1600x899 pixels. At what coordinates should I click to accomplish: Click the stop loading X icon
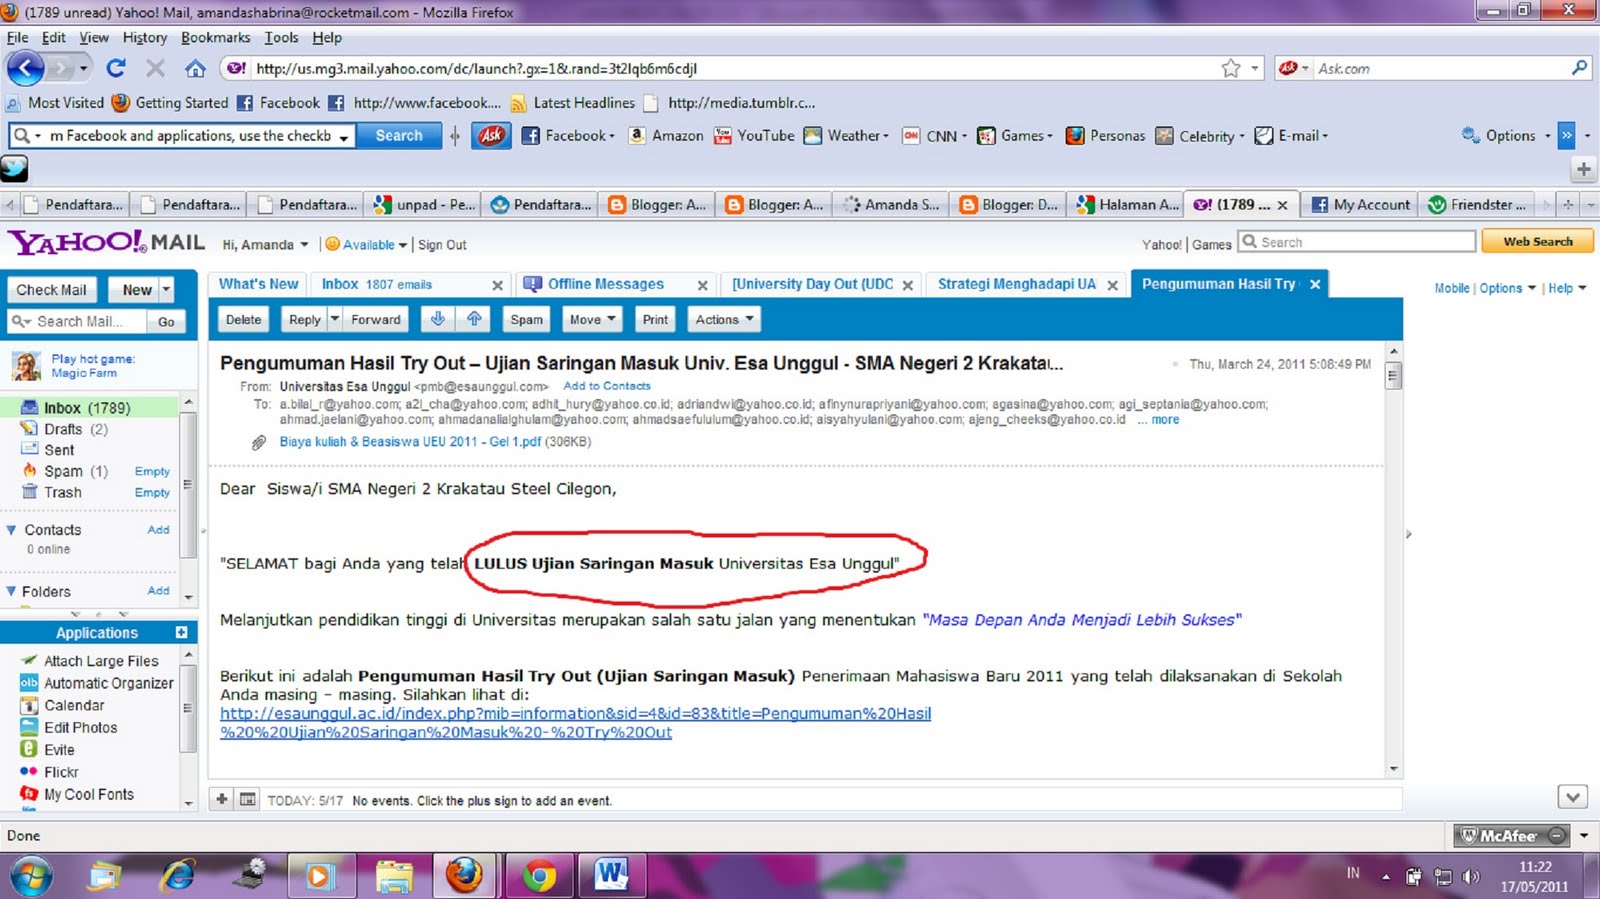[155, 68]
